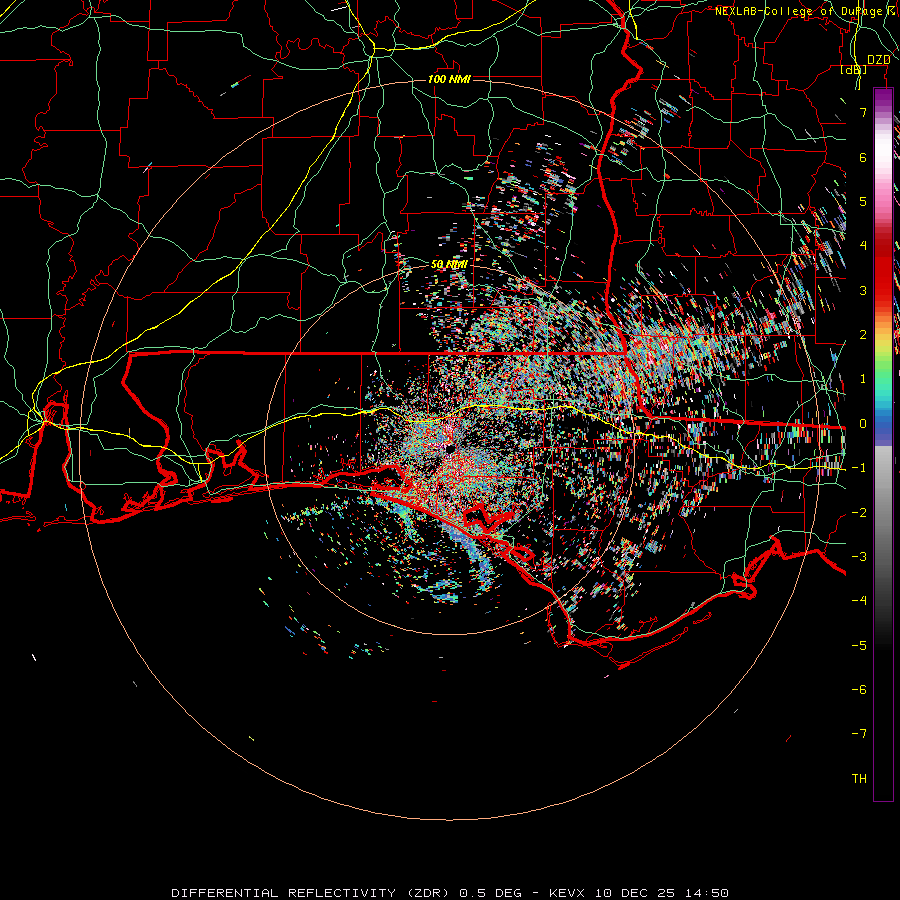Click the "7" value on color scale
Image resolution: width=900 pixels, height=900 pixels.
863,112
